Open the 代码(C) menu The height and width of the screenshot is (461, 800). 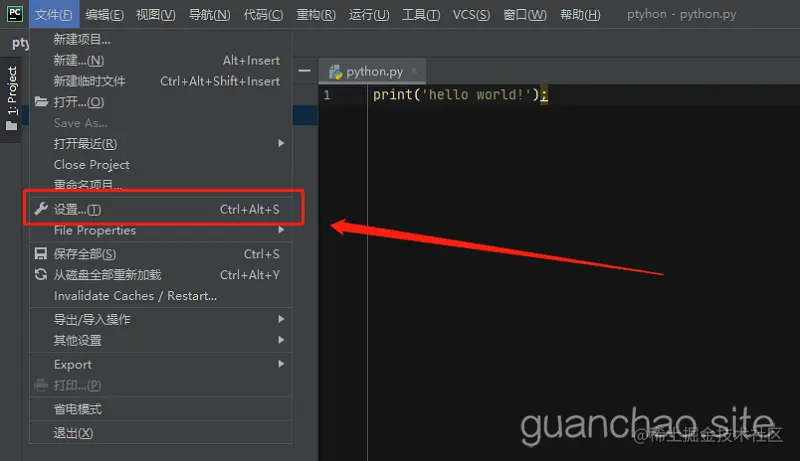click(263, 14)
